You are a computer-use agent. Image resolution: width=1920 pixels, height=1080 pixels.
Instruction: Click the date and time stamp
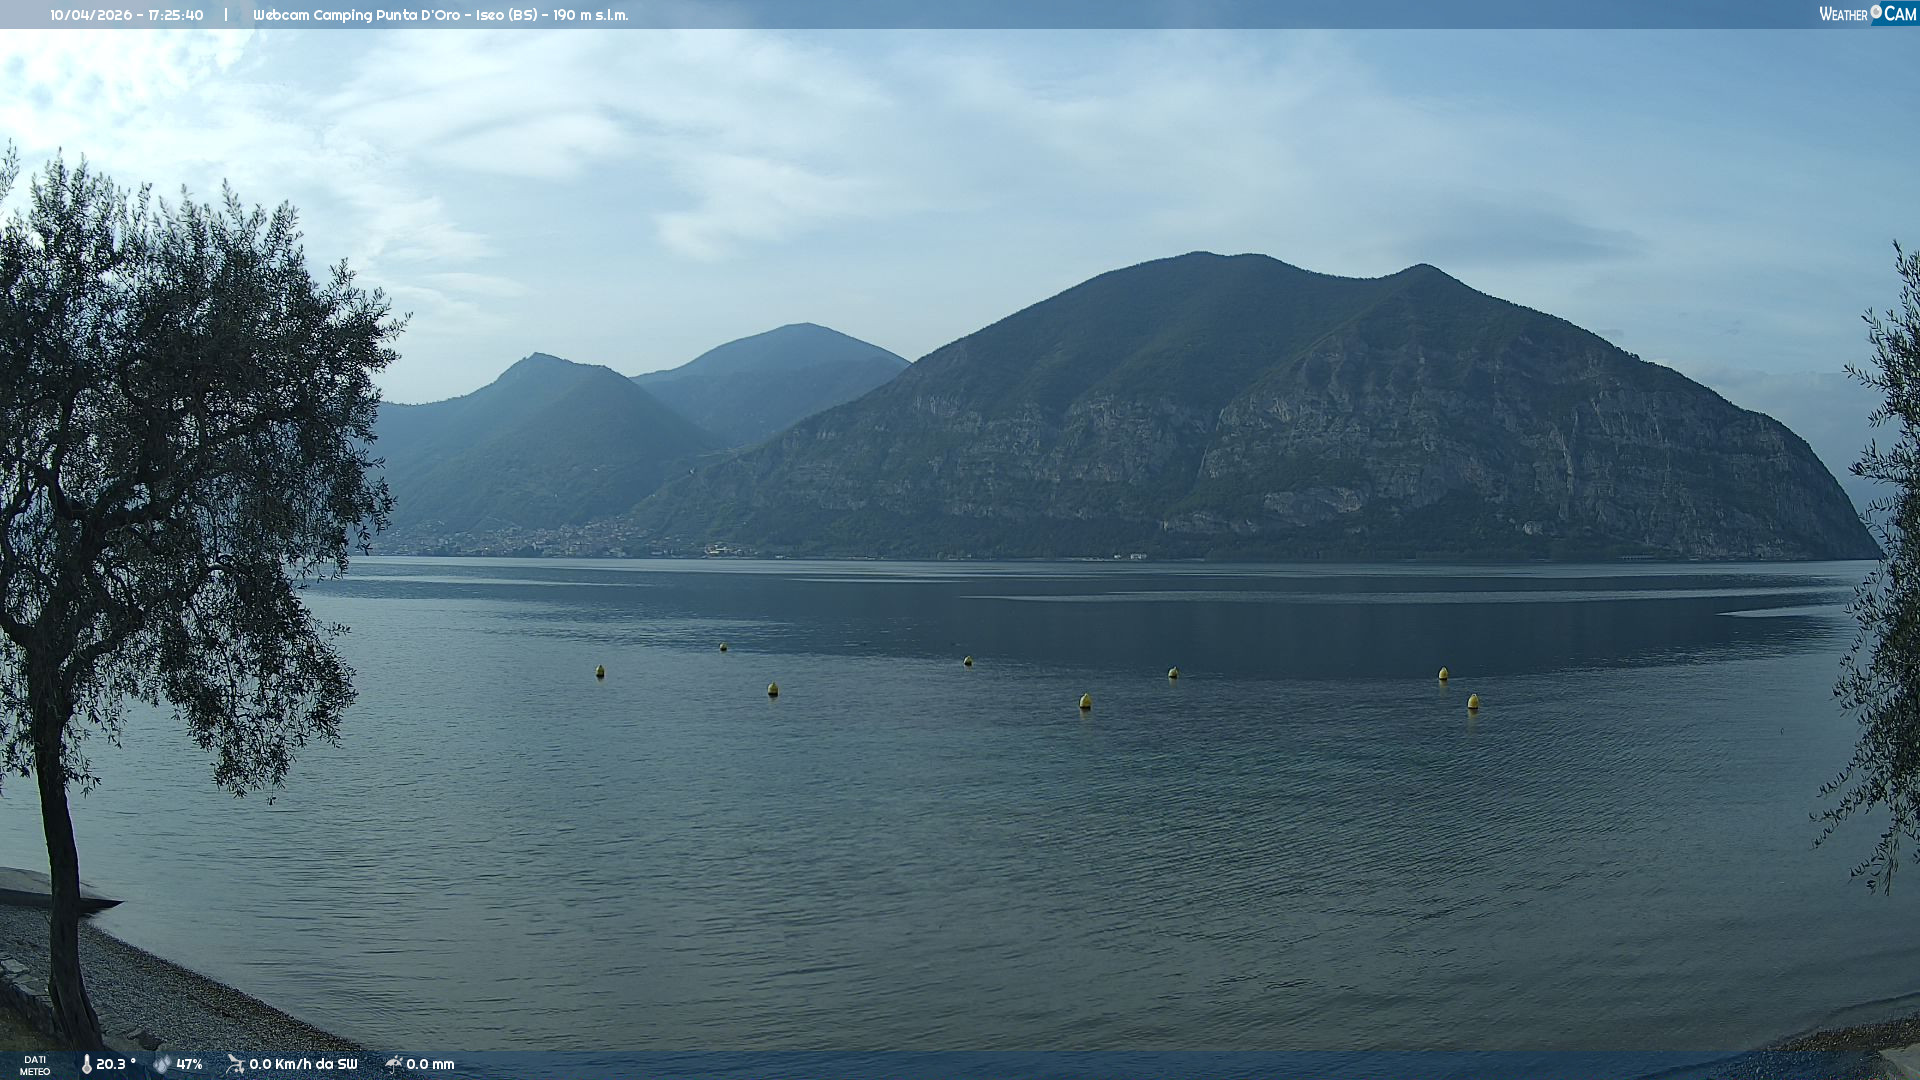point(127,15)
